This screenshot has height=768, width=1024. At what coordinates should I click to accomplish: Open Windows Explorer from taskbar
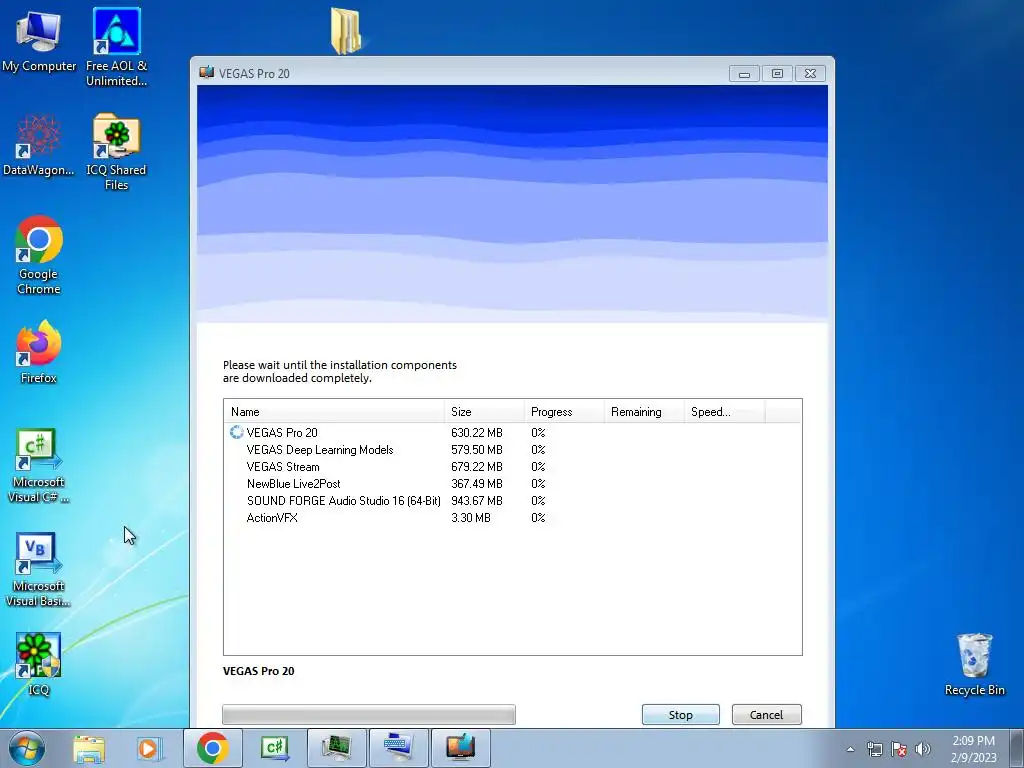(89, 748)
